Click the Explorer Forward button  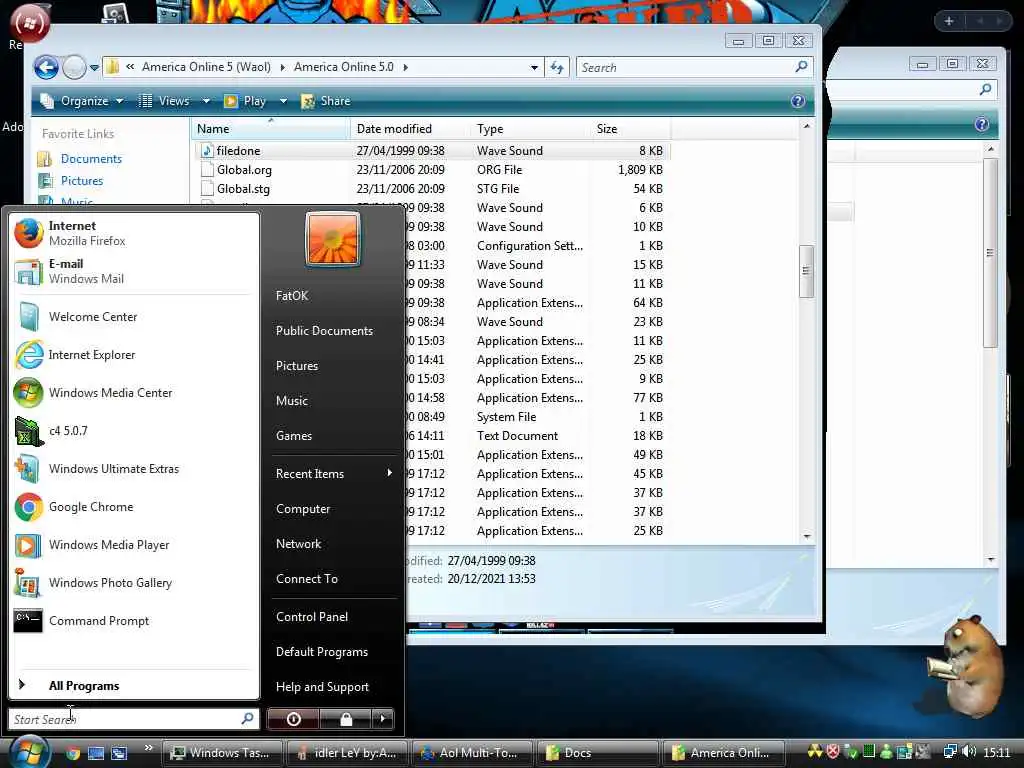74,67
